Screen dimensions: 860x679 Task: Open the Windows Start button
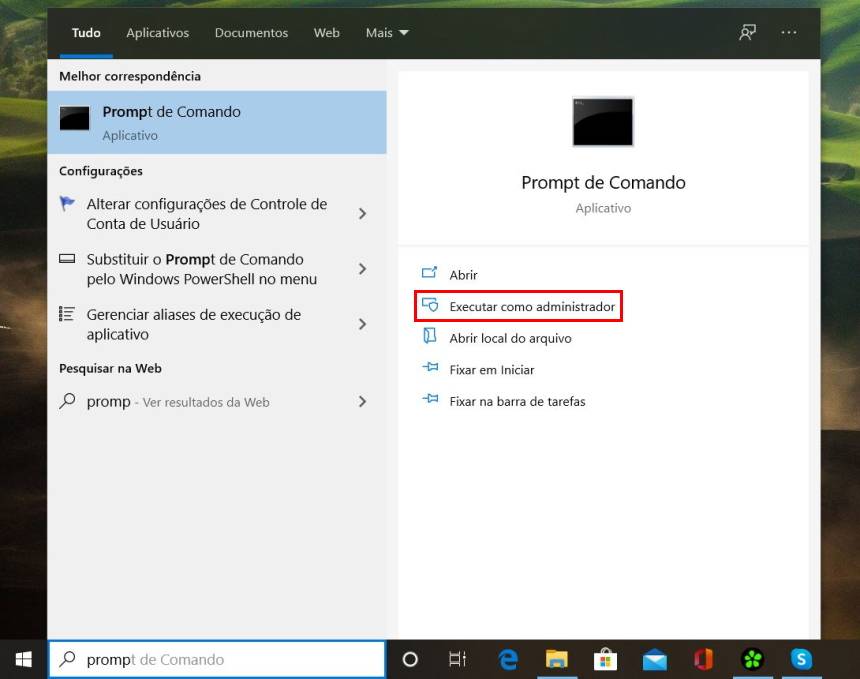[23, 659]
